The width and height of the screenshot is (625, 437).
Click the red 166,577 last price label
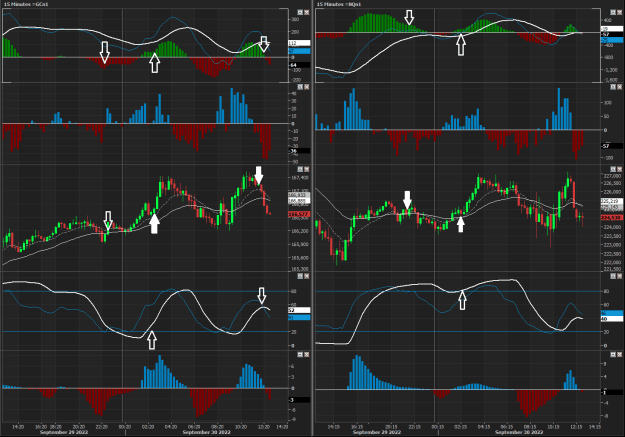tap(299, 214)
